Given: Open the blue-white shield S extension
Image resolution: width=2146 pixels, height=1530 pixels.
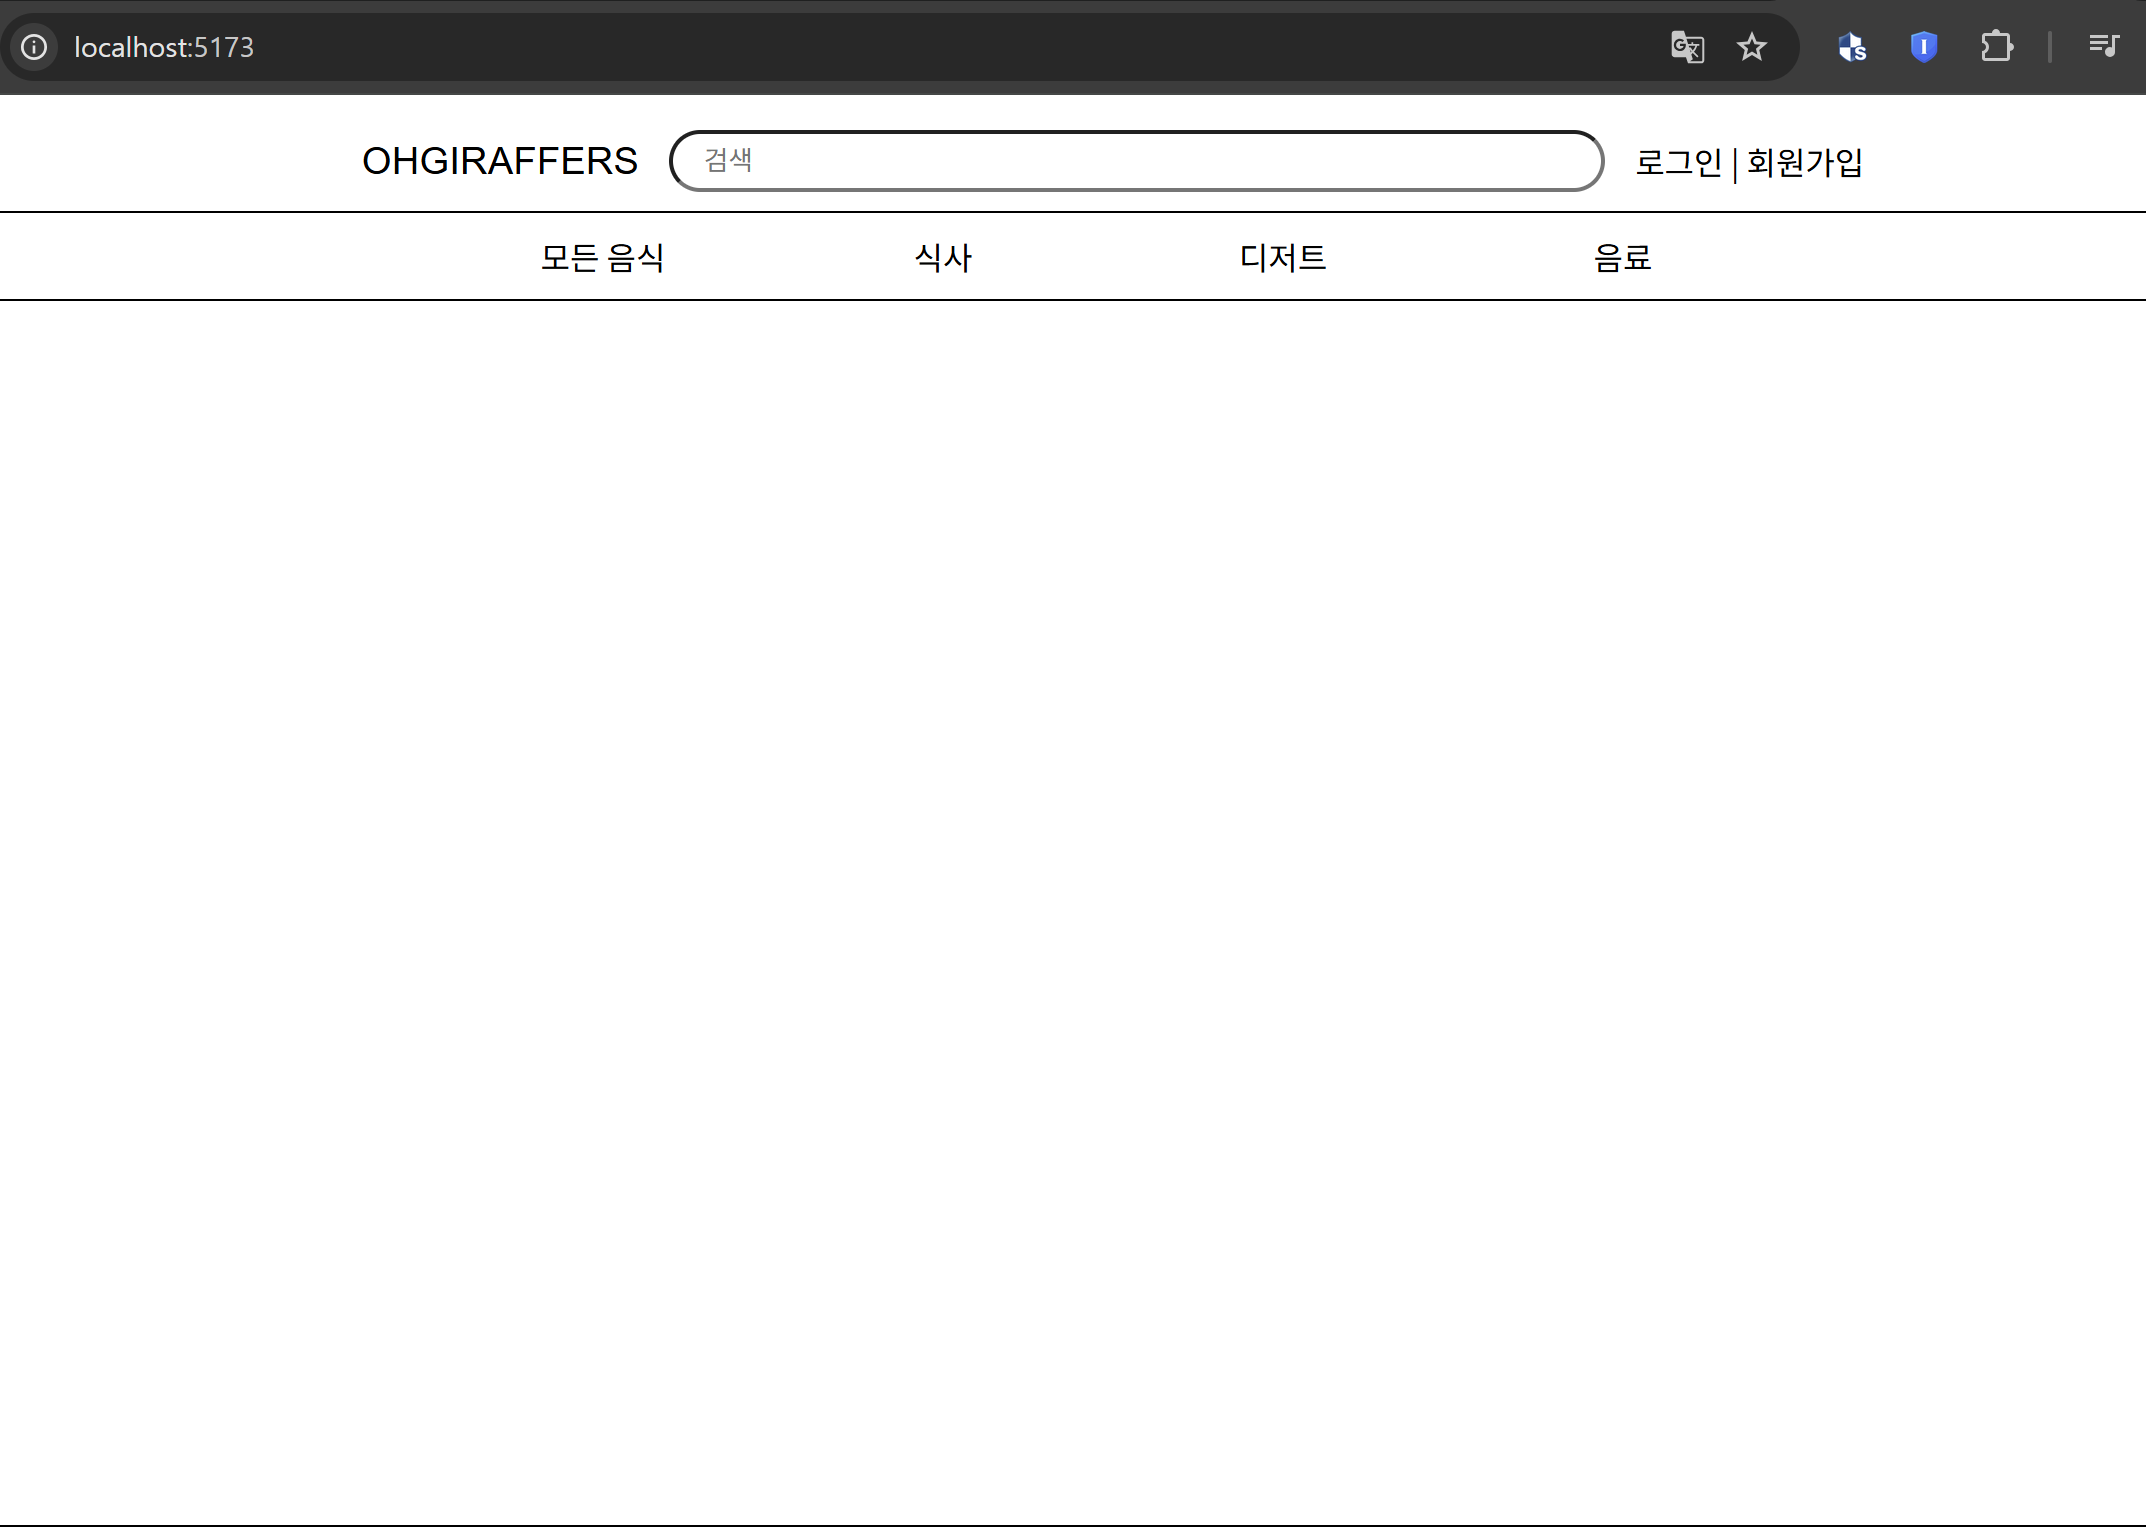Looking at the screenshot, I should (x=1852, y=47).
